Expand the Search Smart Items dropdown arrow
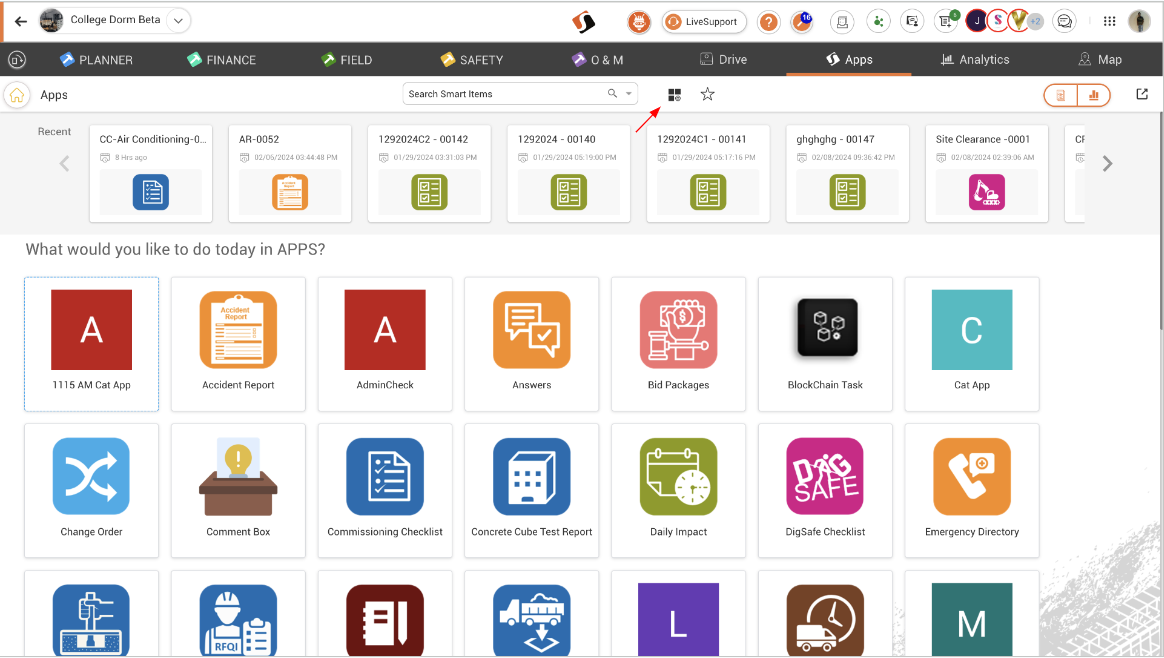The width and height of the screenshot is (1164, 658). pos(630,94)
